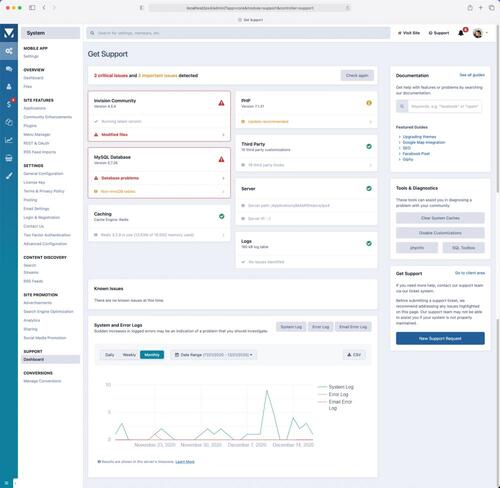The height and width of the screenshot is (488, 500).
Task: Open the Date Range dropdown
Action: pos(214,355)
